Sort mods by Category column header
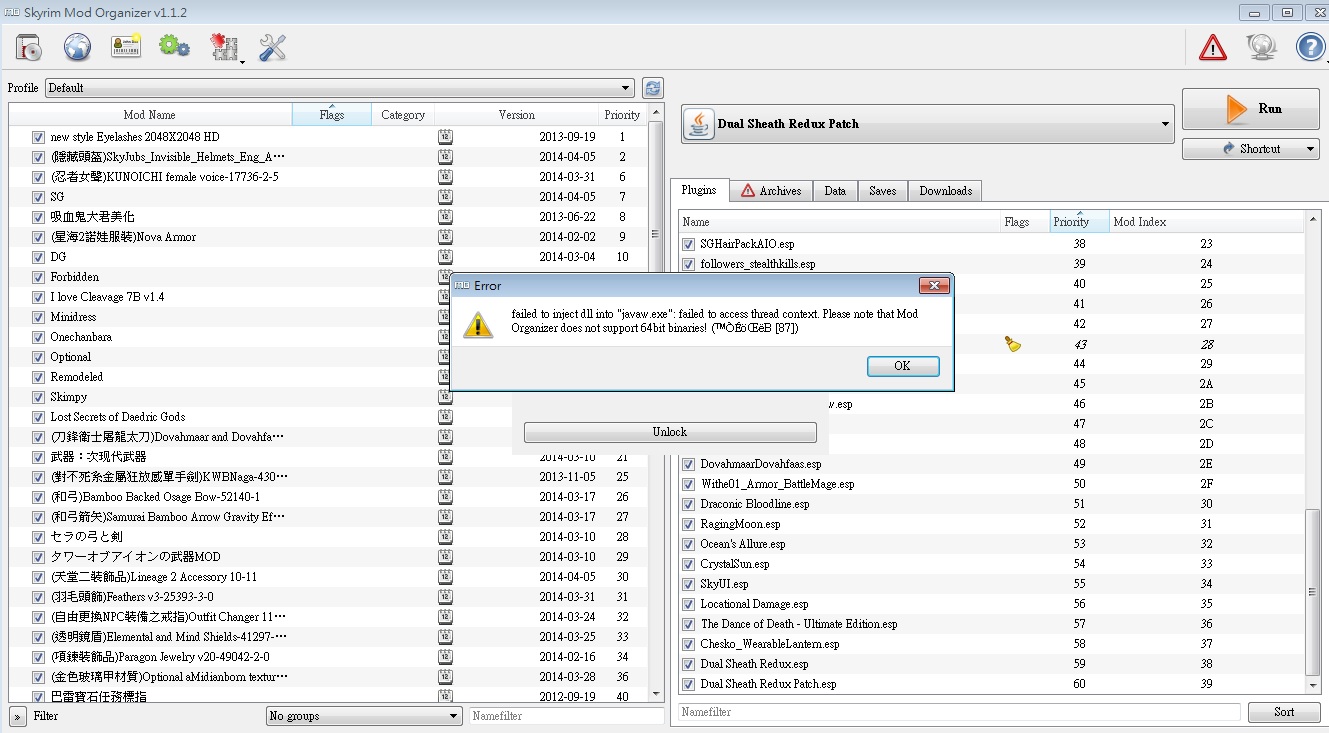Viewport: 1329px width, 733px height. click(403, 115)
